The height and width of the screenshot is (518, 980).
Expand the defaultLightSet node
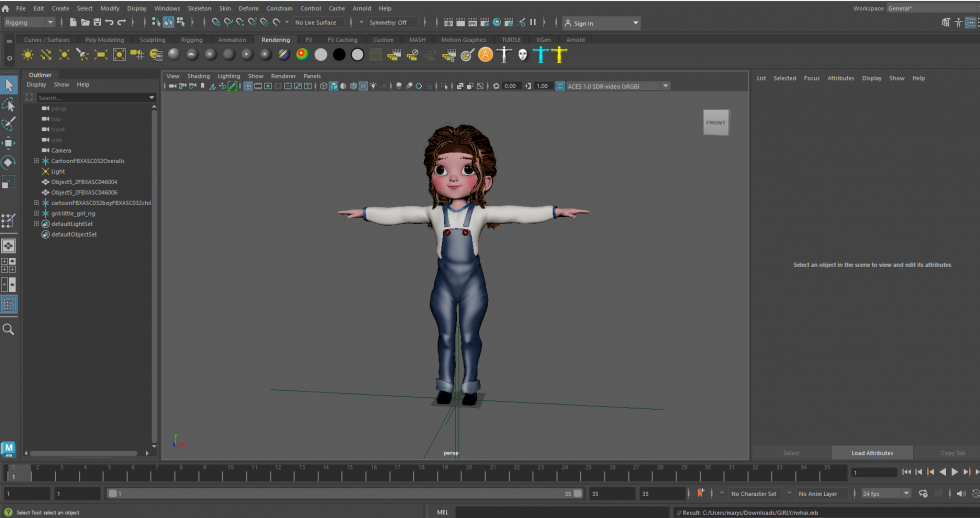36,224
